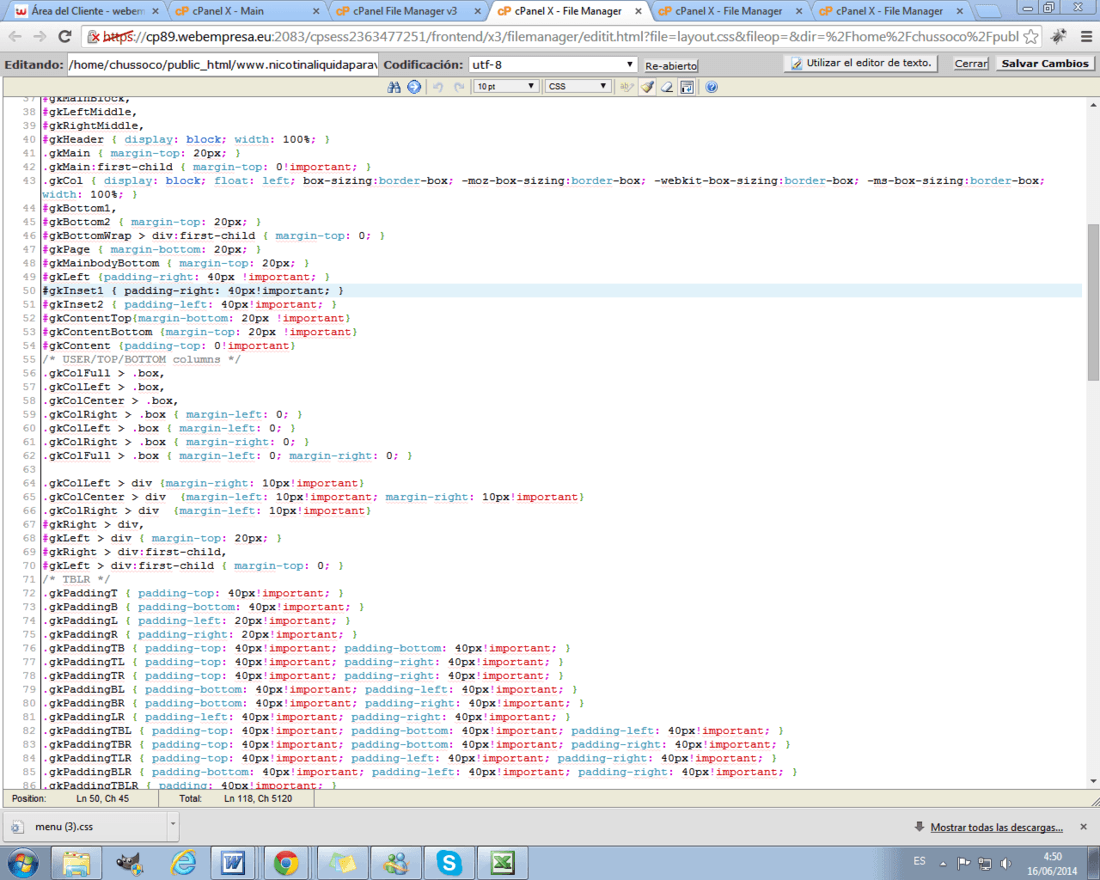The height and width of the screenshot is (880, 1100).
Task: Click the eraser icon in editor toolbar
Action: pyautogui.click(x=667, y=87)
